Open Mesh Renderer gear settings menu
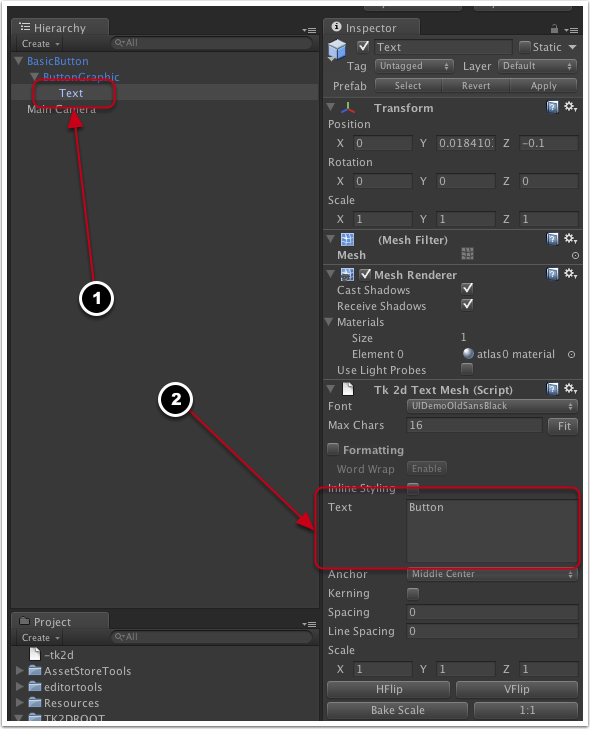The image size is (590, 729). pyautogui.click(x=570, y=273)
